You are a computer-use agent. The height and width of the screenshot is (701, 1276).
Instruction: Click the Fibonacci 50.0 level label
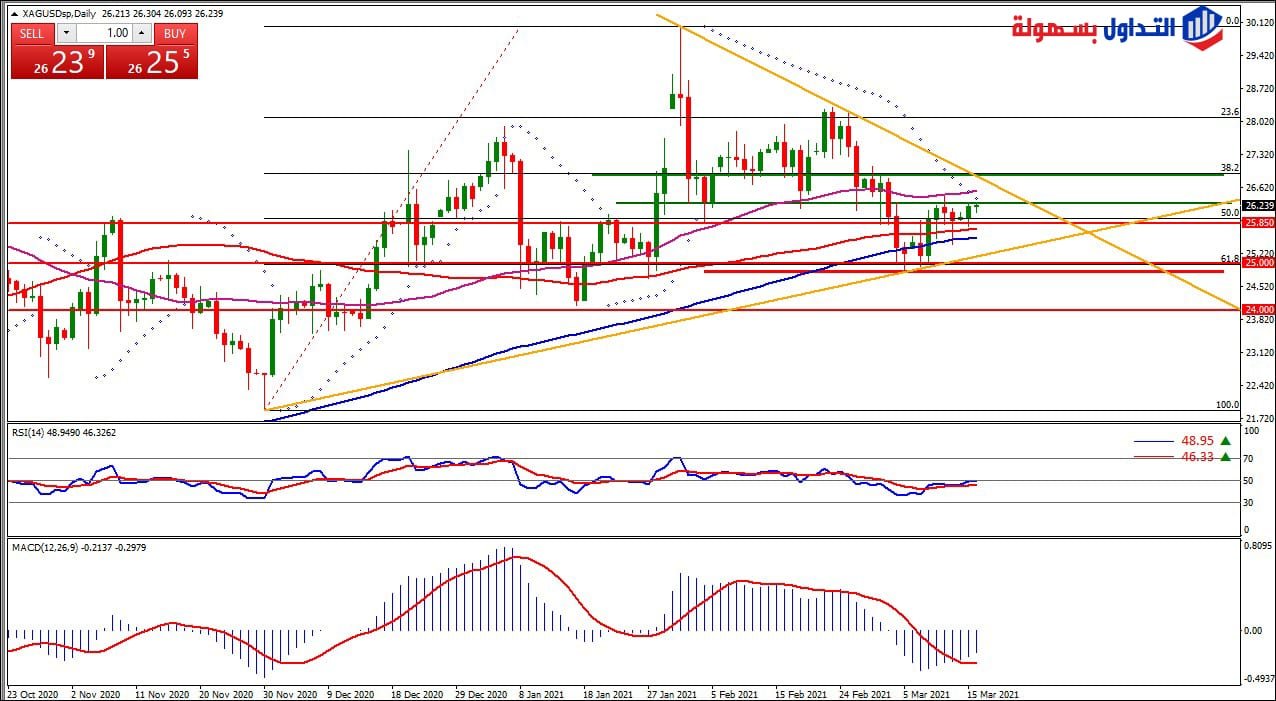1230,212
